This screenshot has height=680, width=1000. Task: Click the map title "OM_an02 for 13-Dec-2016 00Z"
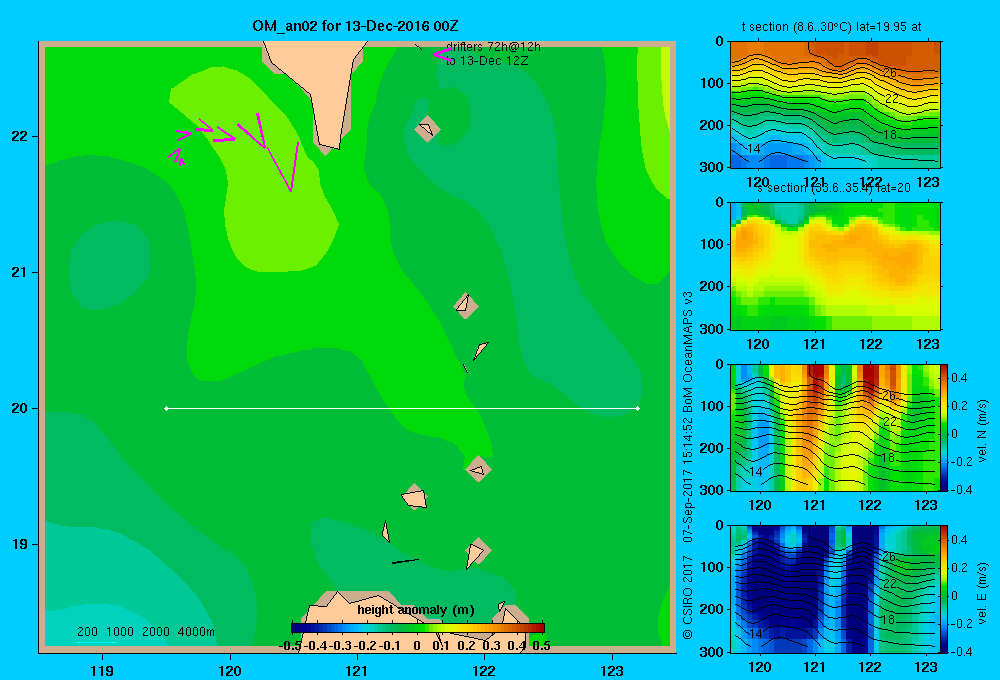coord(355,26)
